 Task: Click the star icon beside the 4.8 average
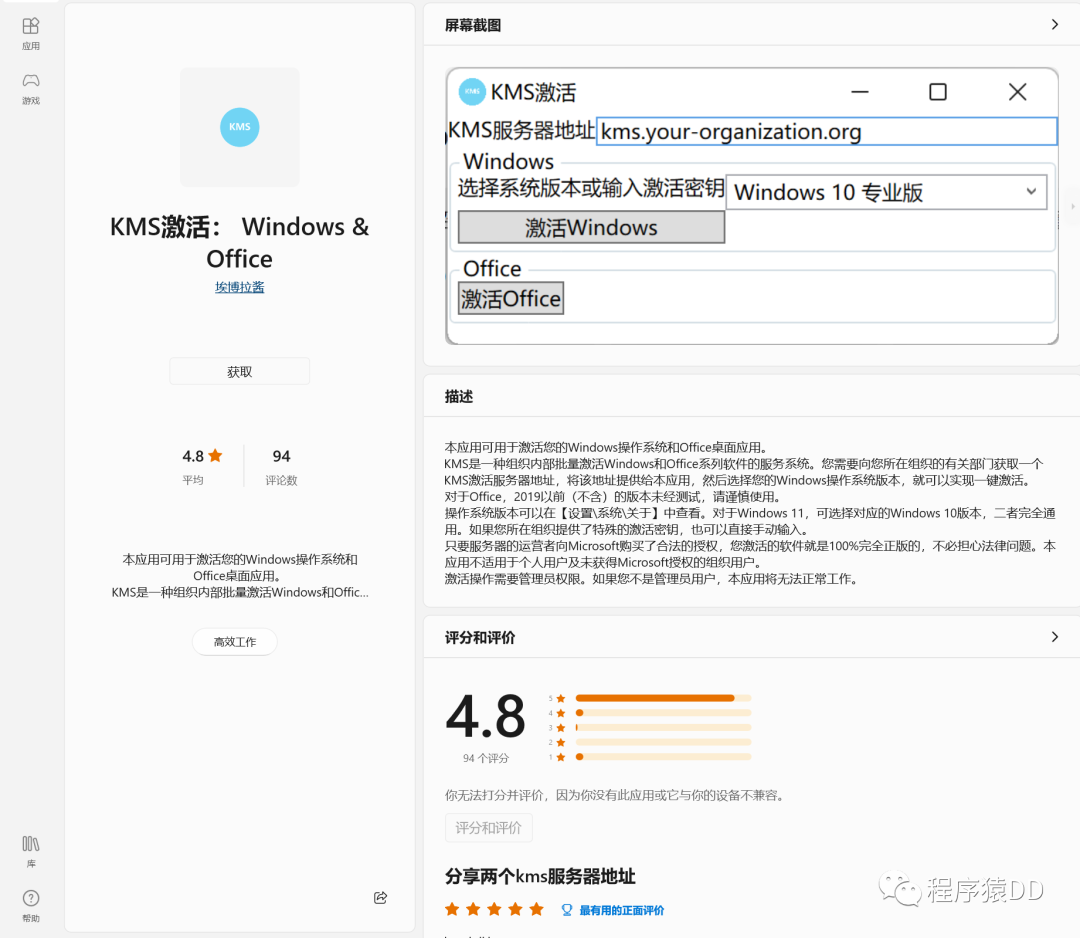pos(215,456)
